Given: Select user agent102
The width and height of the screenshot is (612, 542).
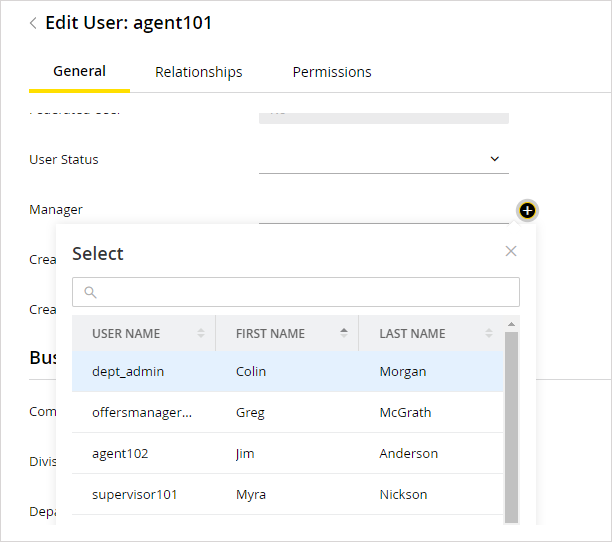Looking at the screenshot, I should pyautogui.click(x=288, y=453).
